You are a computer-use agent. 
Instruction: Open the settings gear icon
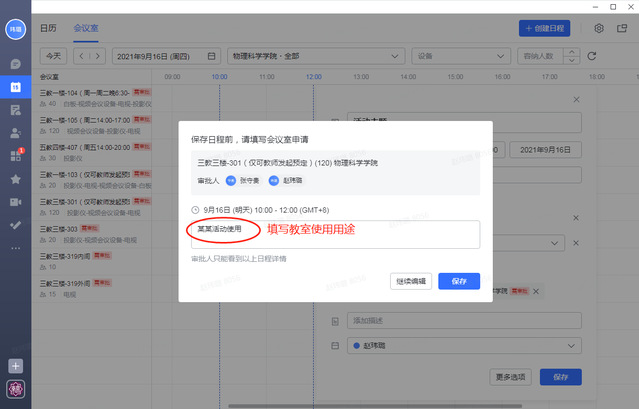click(x=600, y=29)
